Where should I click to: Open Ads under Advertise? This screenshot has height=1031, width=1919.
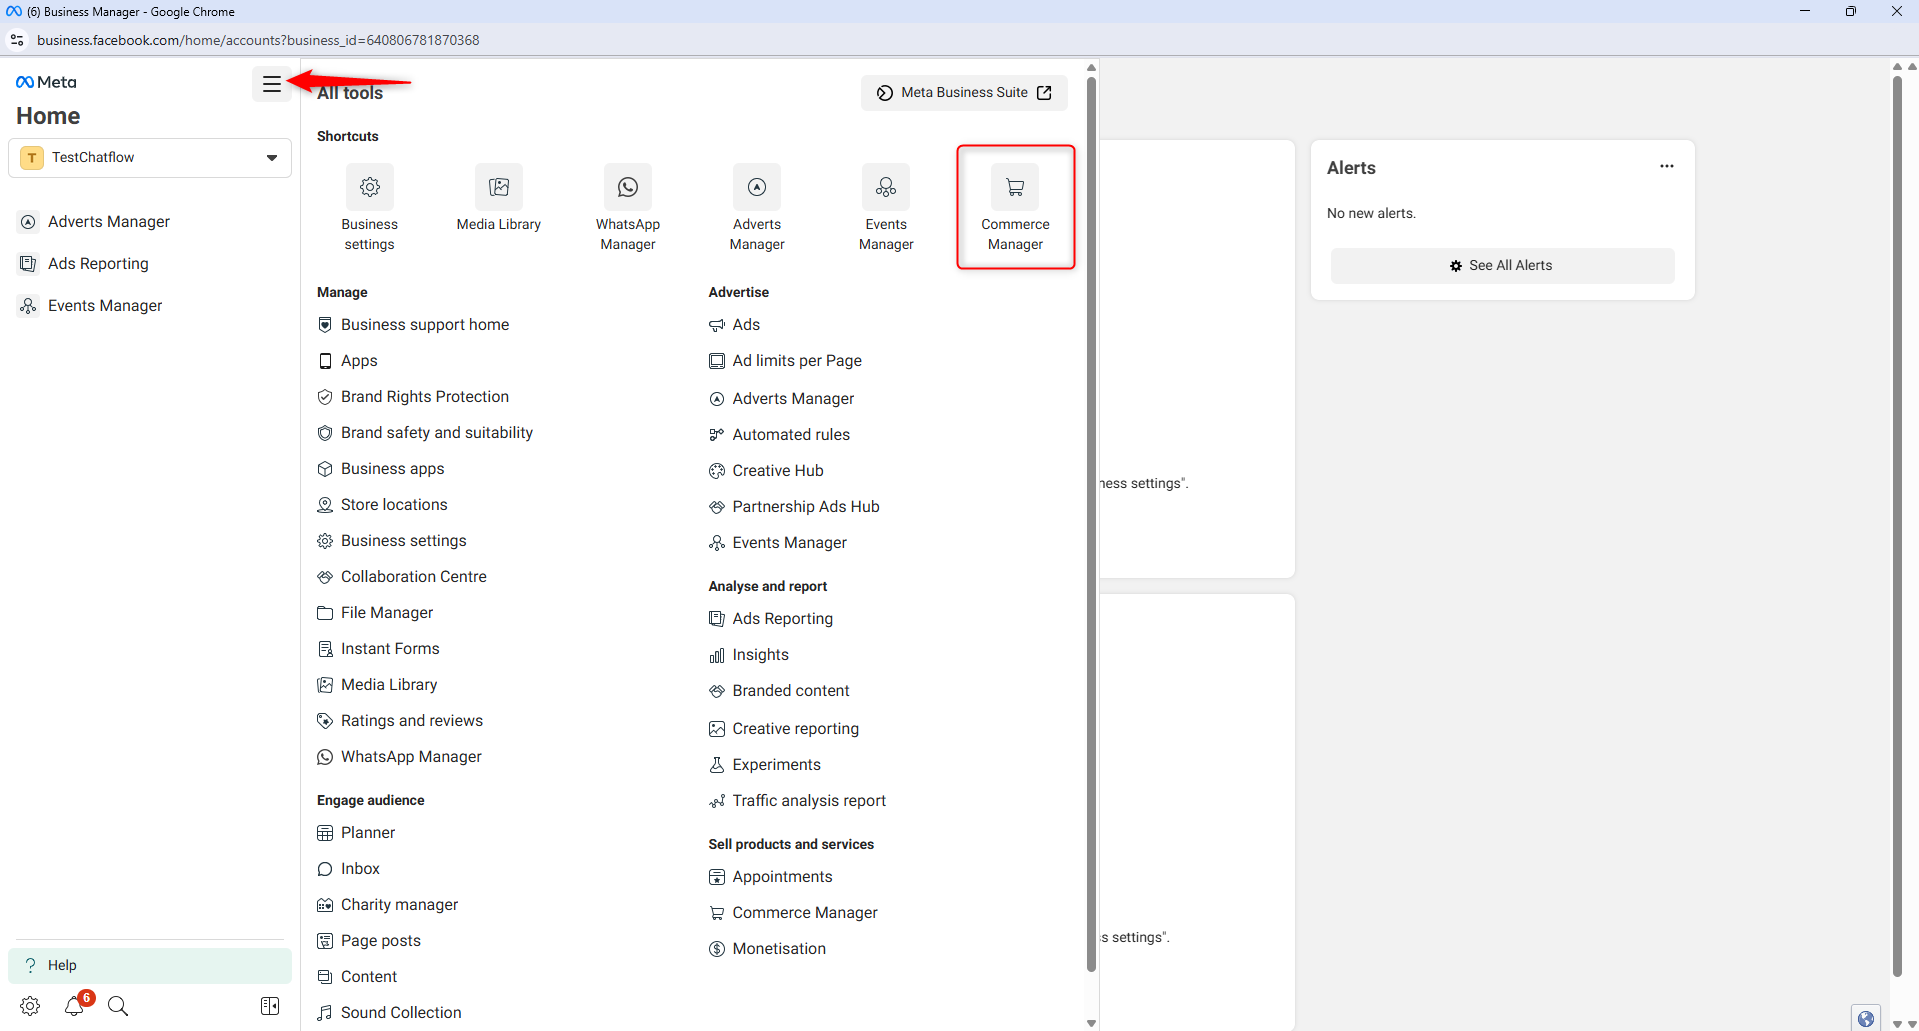[x=735, y=325]
